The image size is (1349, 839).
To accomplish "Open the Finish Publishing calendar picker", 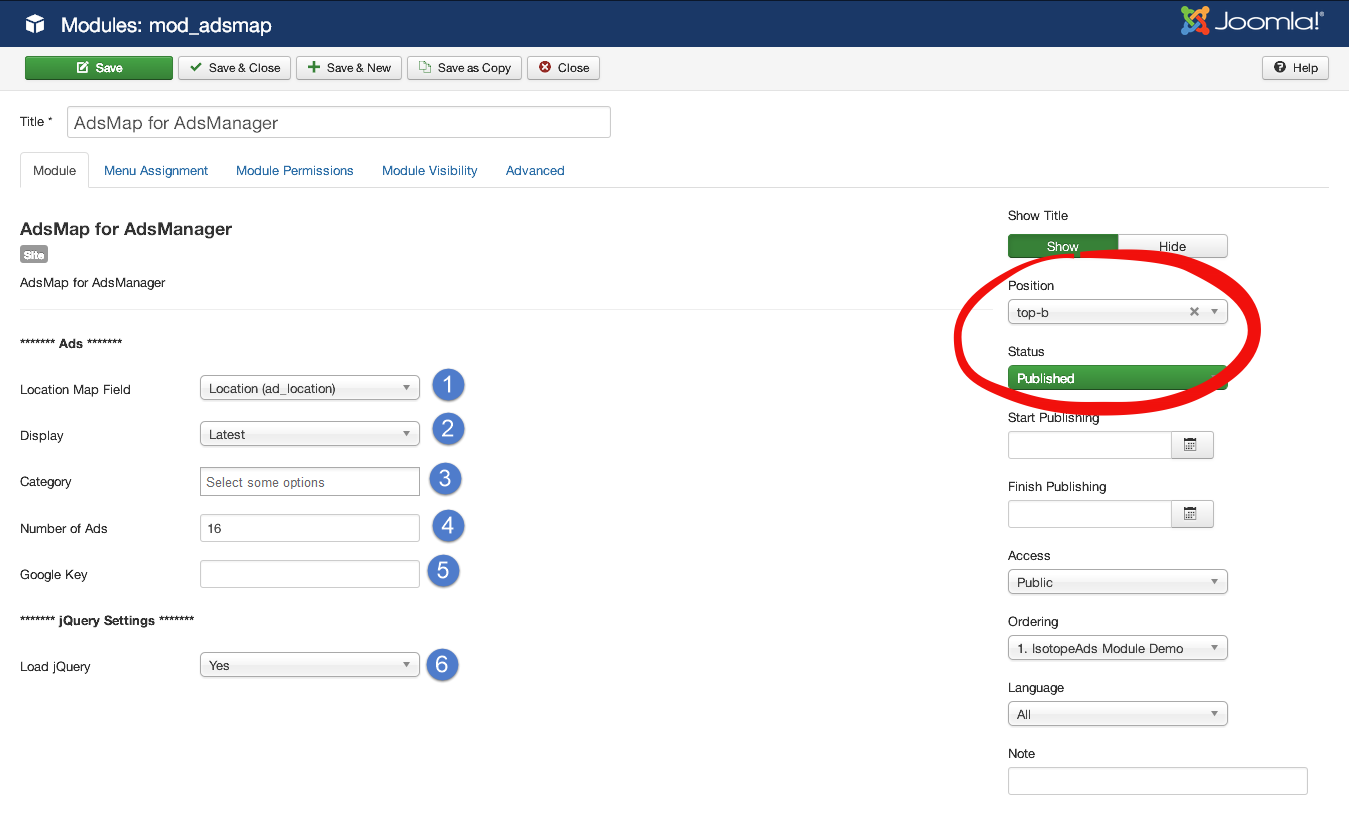I will (x=1192, y=513).
